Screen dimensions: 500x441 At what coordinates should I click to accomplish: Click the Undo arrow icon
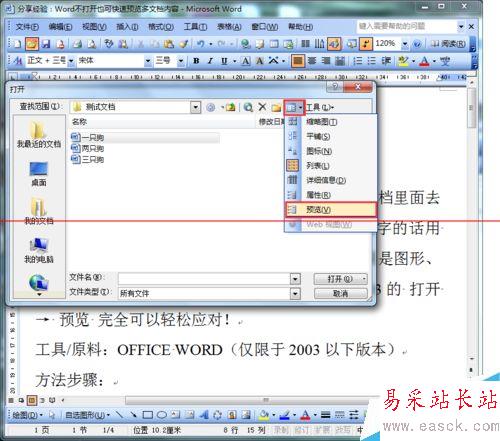click(x=200, y=44)
